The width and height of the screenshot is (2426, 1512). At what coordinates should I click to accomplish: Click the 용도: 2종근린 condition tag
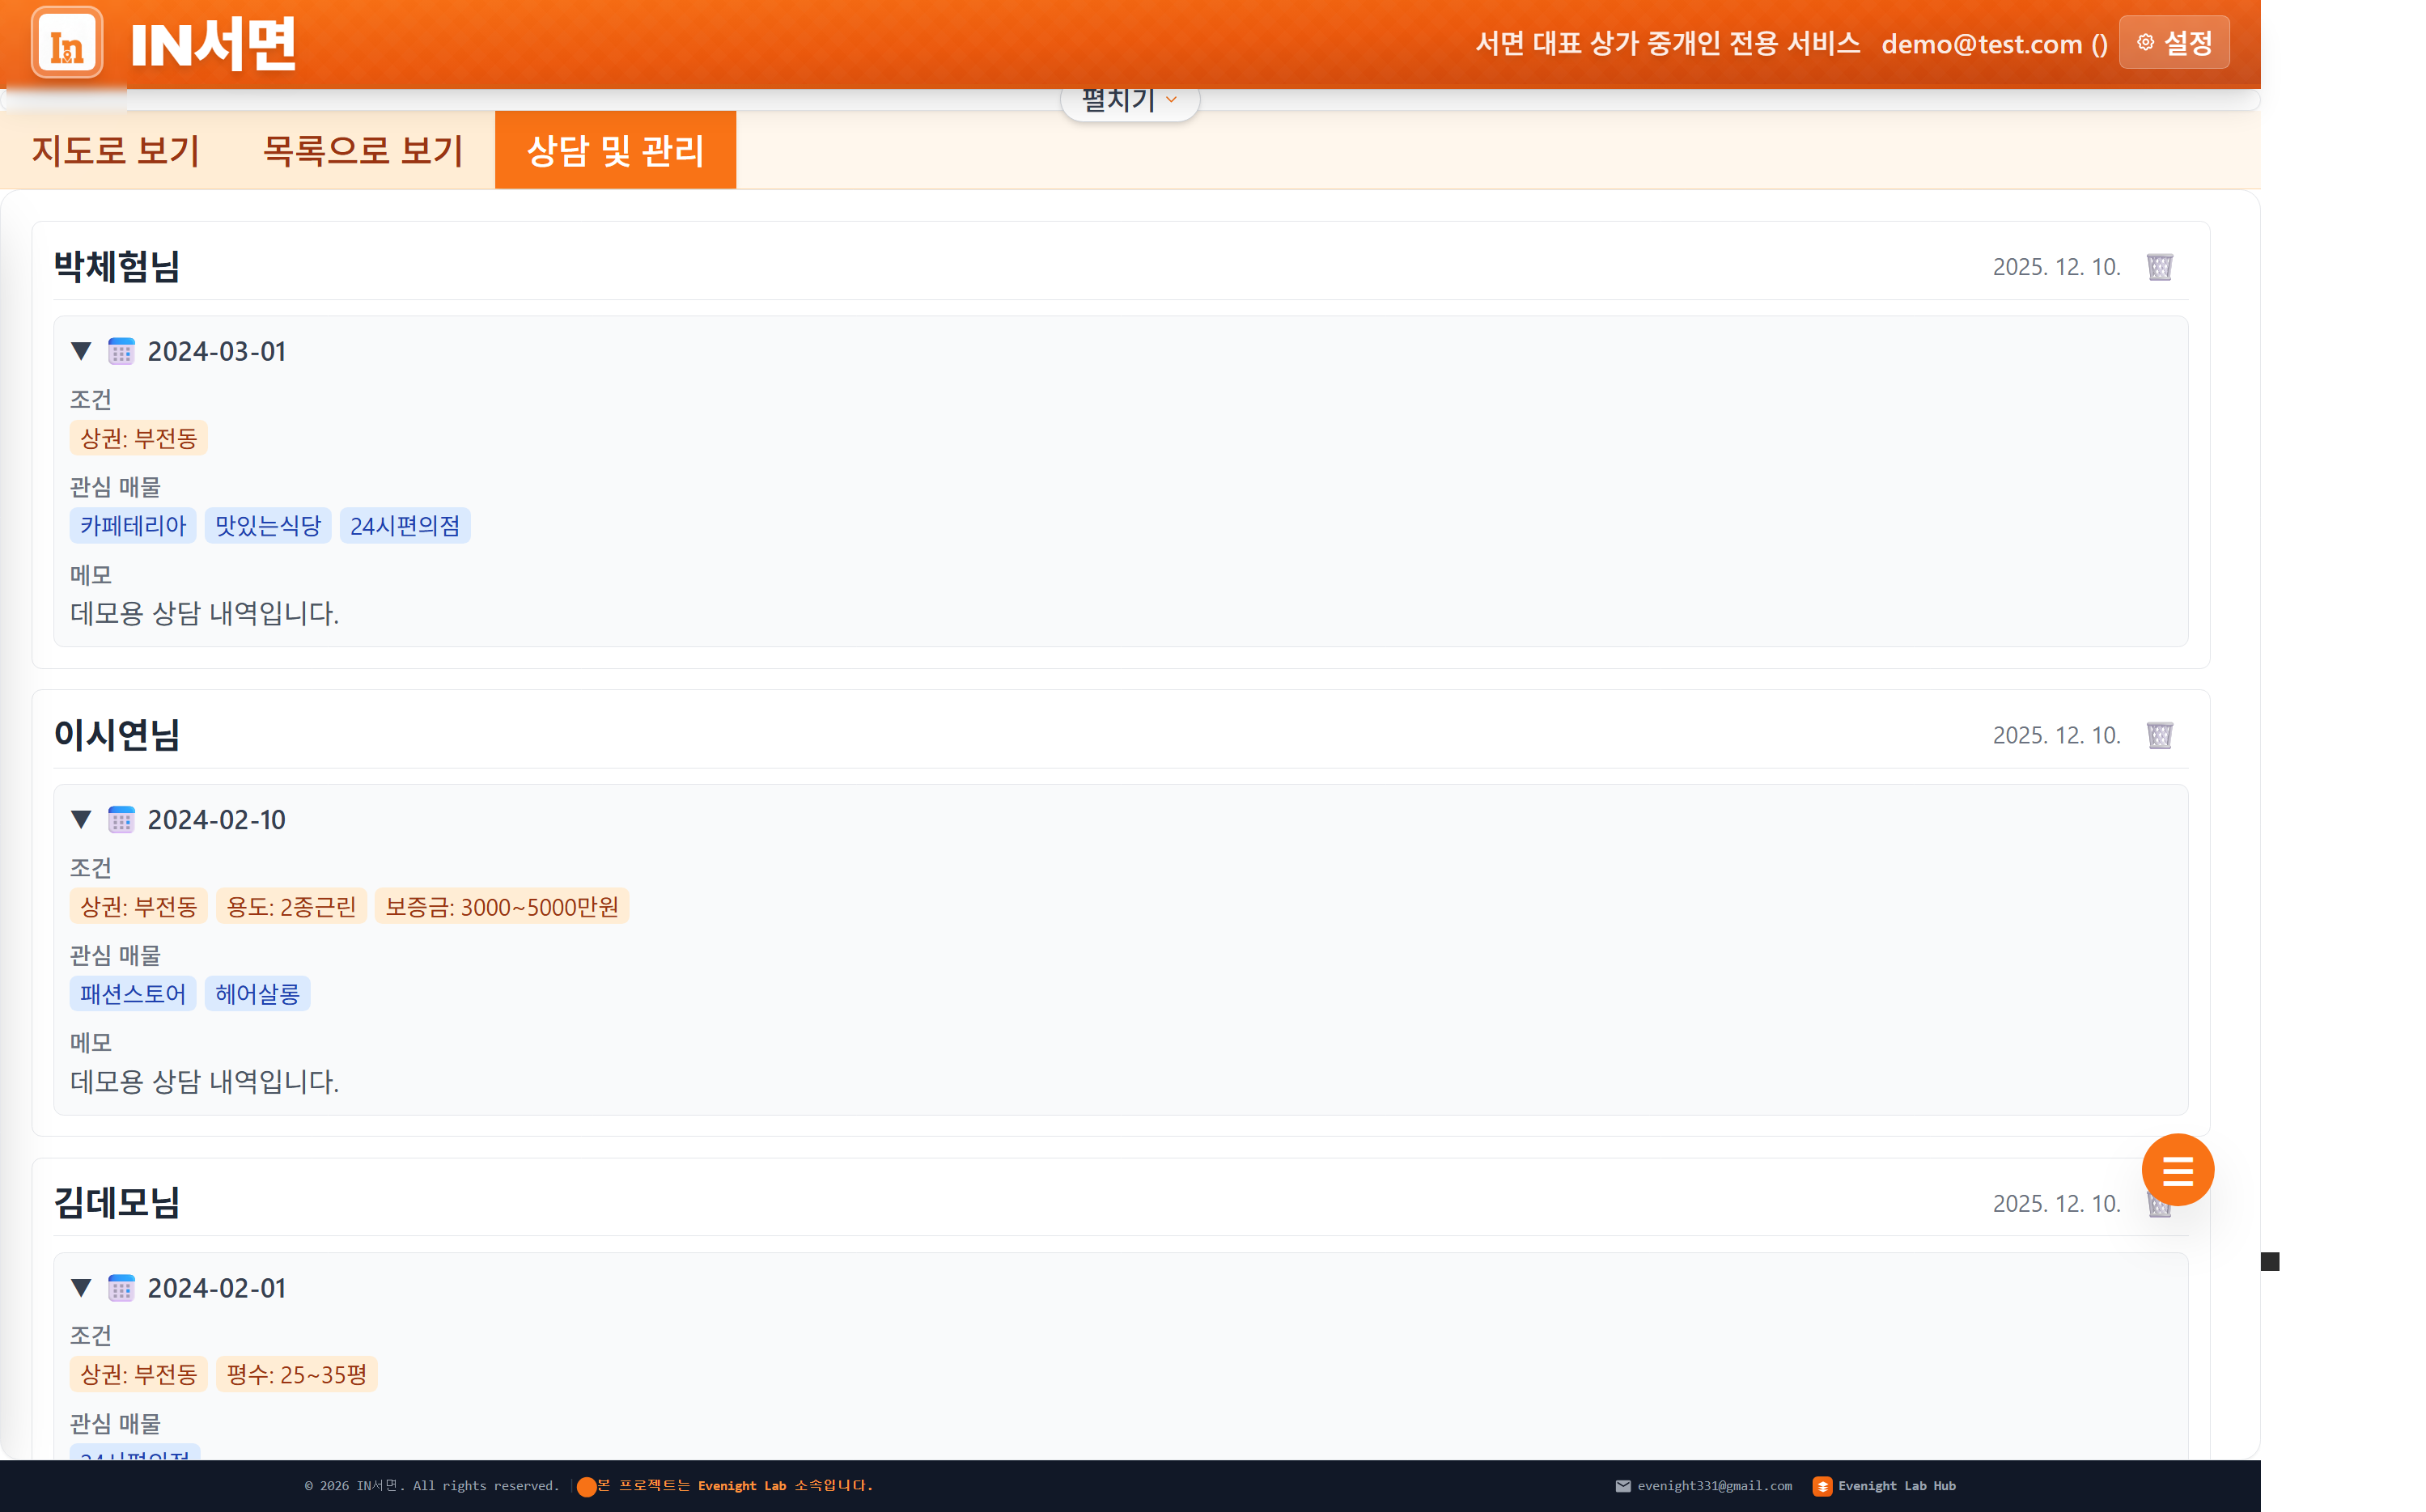click(291, 907)
